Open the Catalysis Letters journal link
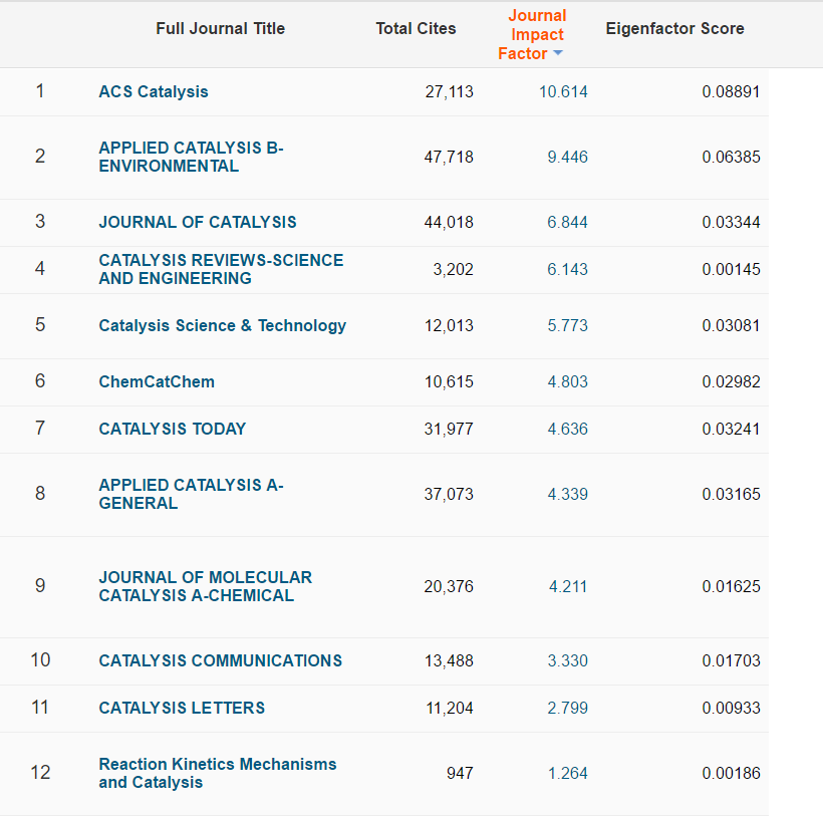Screen dimensions: 823x817 pyautogui.click(x=182, y=708)
